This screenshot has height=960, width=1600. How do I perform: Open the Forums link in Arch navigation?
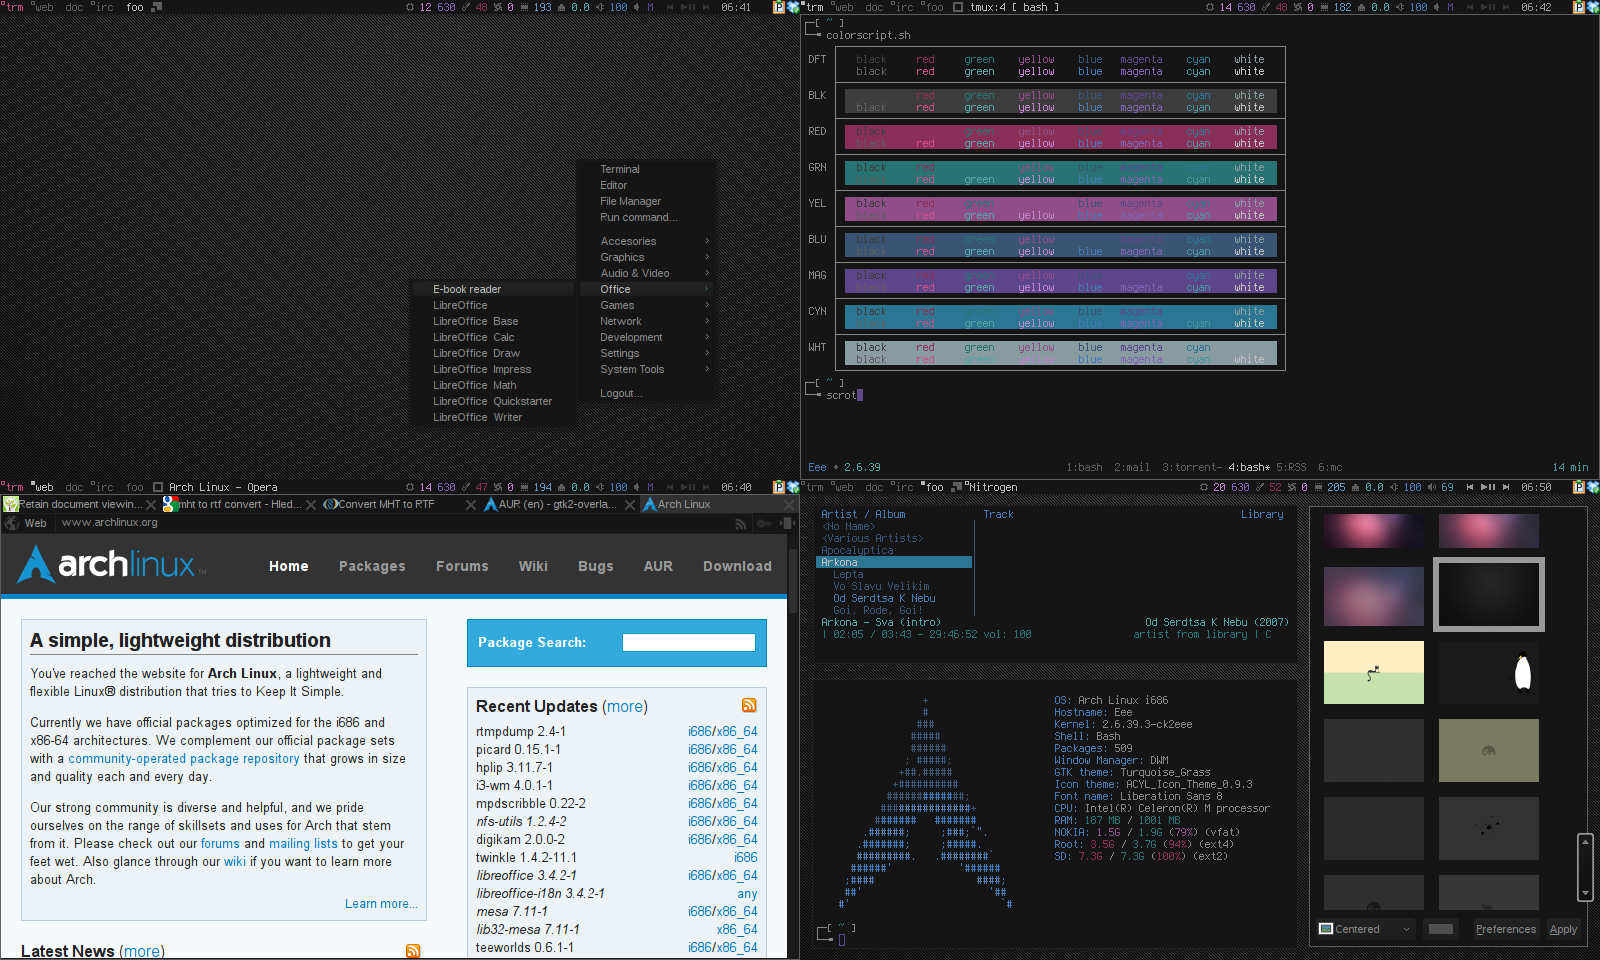pyautogui.click(x=462, y=566)
